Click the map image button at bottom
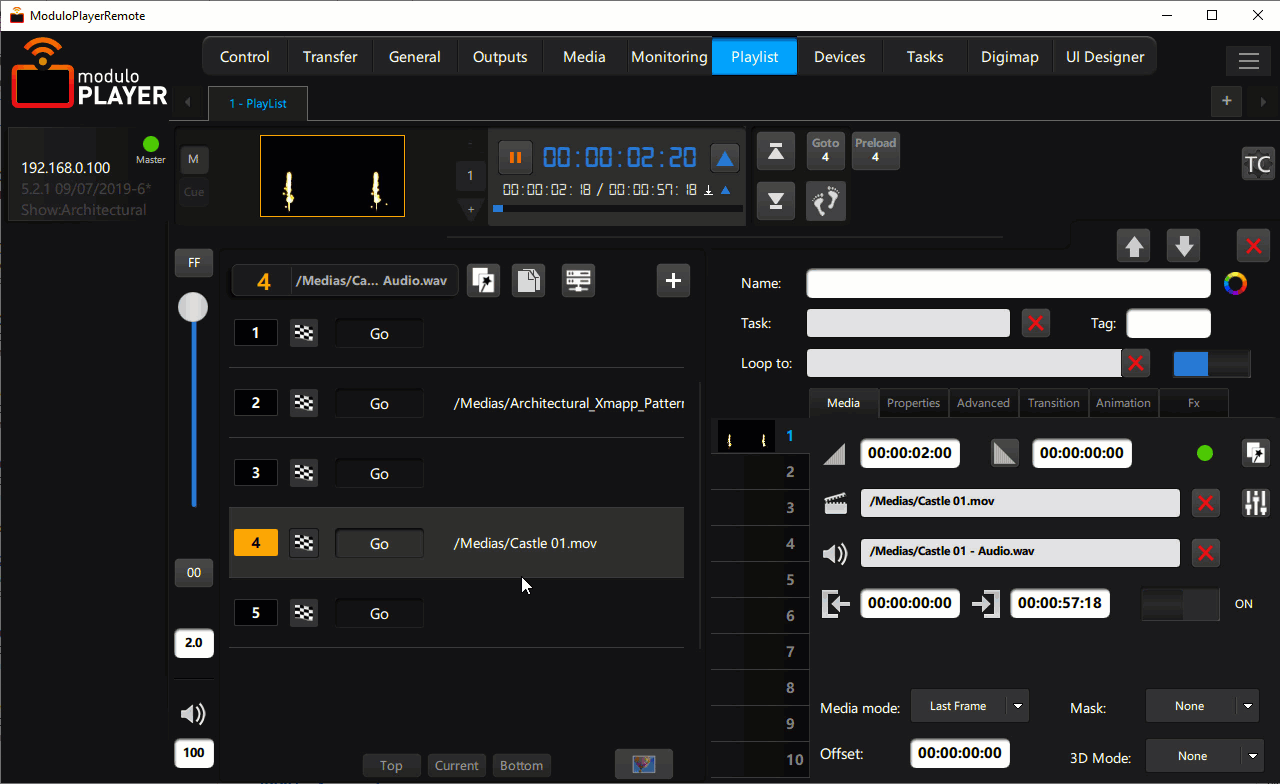 tap(644, 764)
